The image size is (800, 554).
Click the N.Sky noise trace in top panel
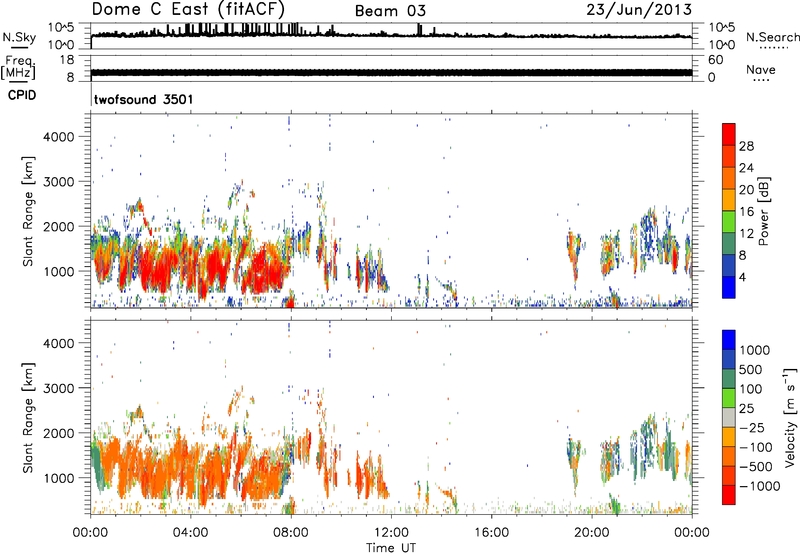tap(391, 34)
